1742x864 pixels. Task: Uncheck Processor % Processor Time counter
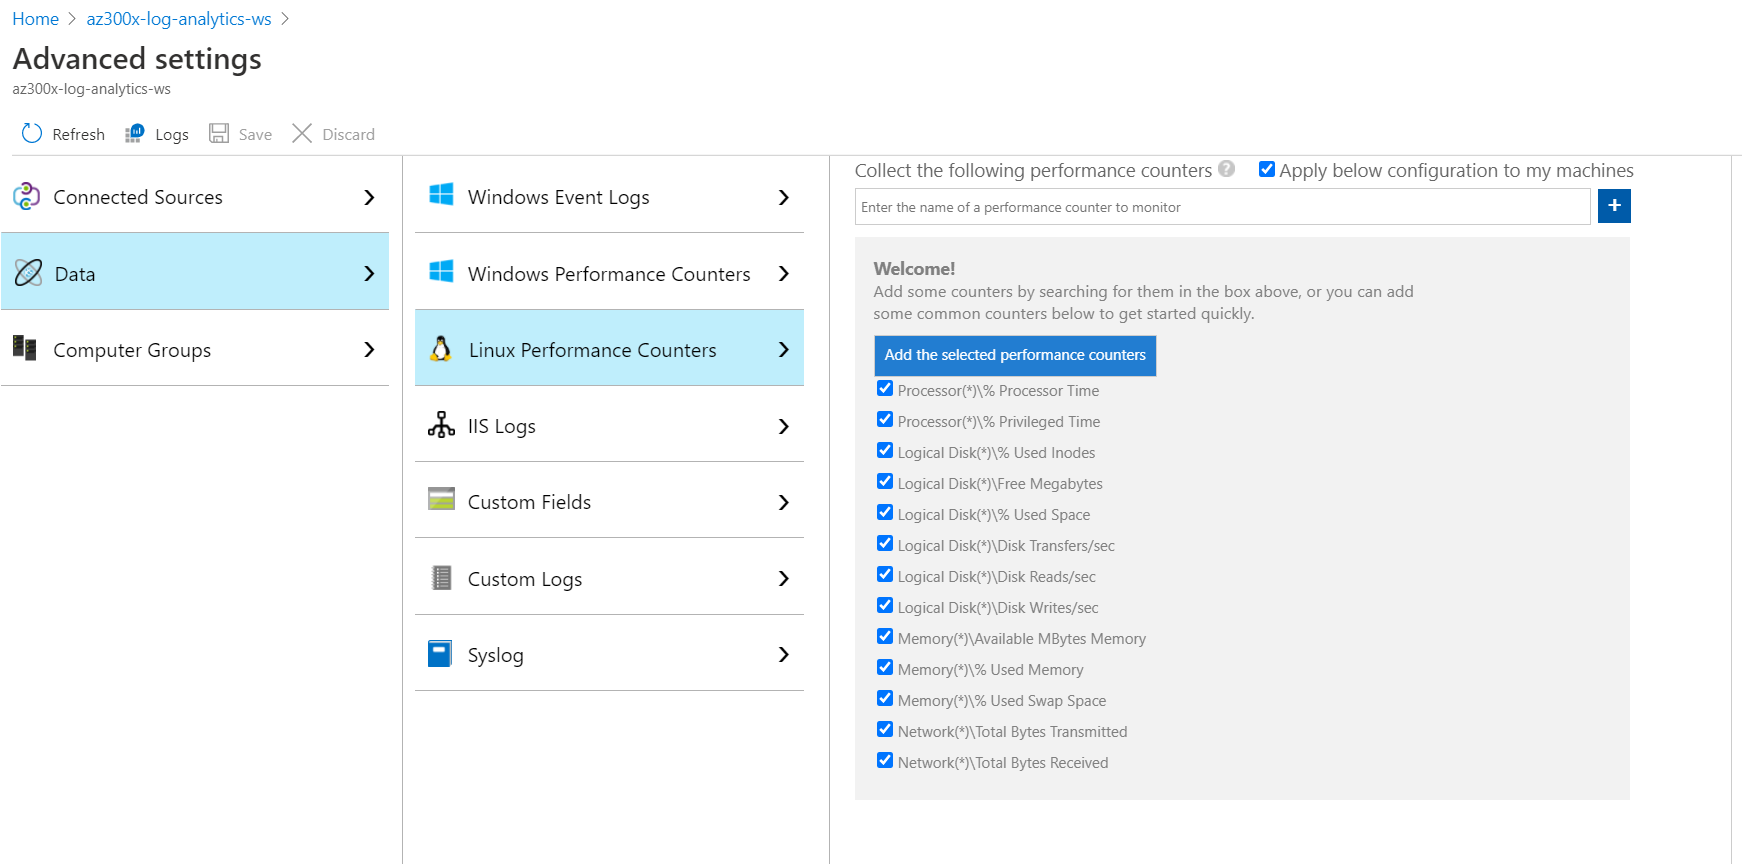[885, 388]
